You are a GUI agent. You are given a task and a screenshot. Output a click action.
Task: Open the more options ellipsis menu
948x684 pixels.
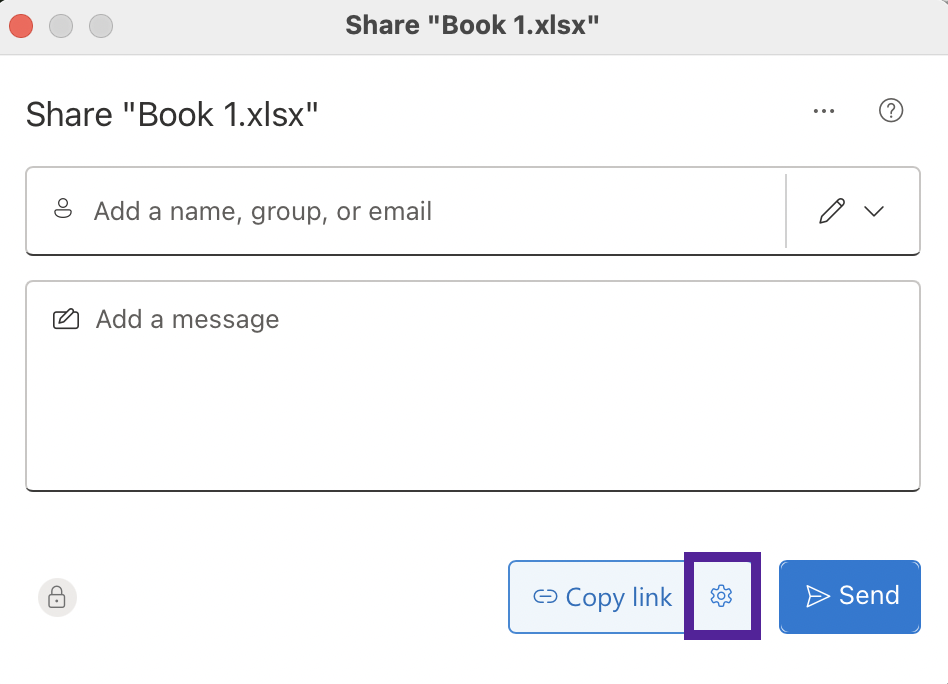tap(823, 111)
